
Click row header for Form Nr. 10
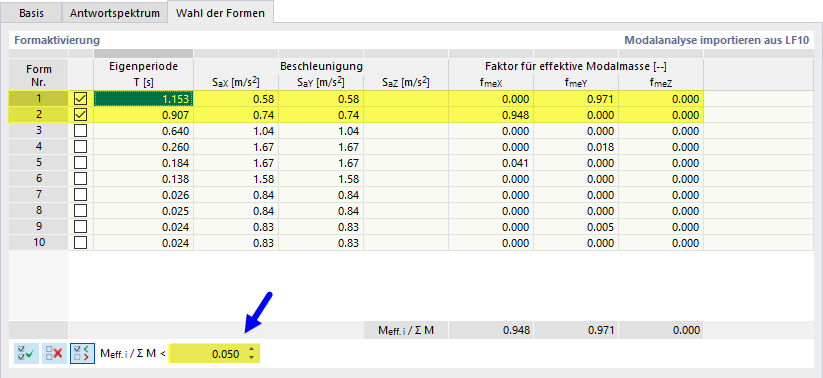coord(39,243)
